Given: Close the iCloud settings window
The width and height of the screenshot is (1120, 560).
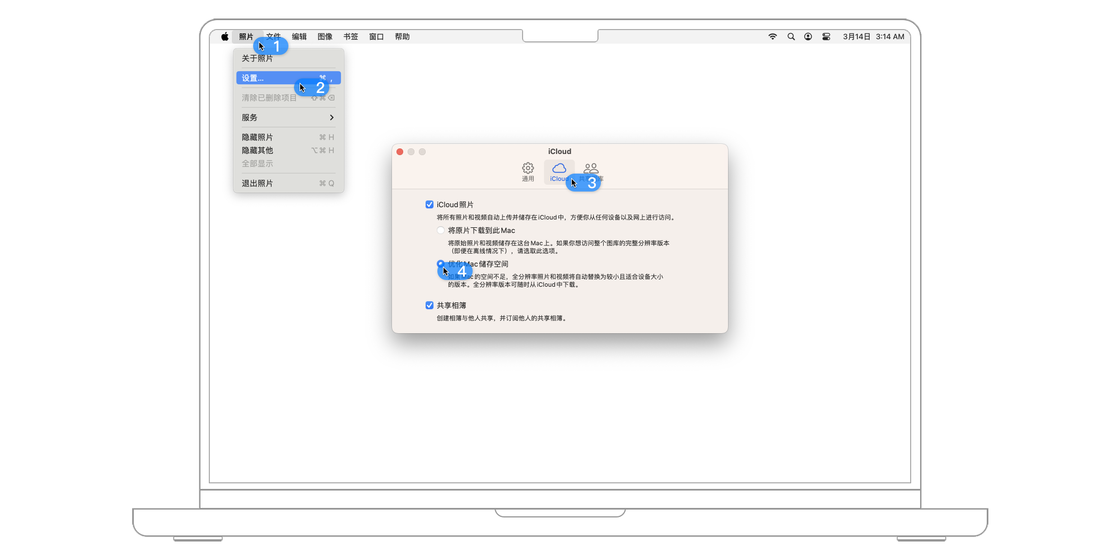Looking at the screenshot, I should [400, 151].
